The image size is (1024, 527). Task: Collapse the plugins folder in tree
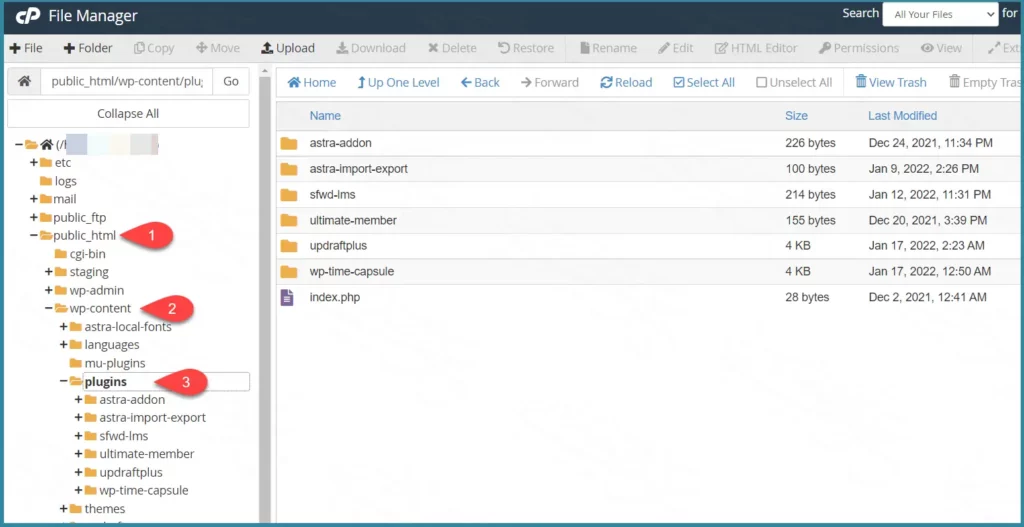click(64, 381)
